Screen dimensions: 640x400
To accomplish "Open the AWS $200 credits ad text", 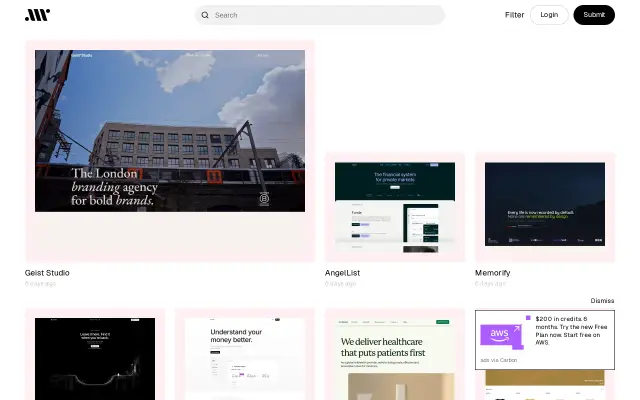I will (571, 331).
